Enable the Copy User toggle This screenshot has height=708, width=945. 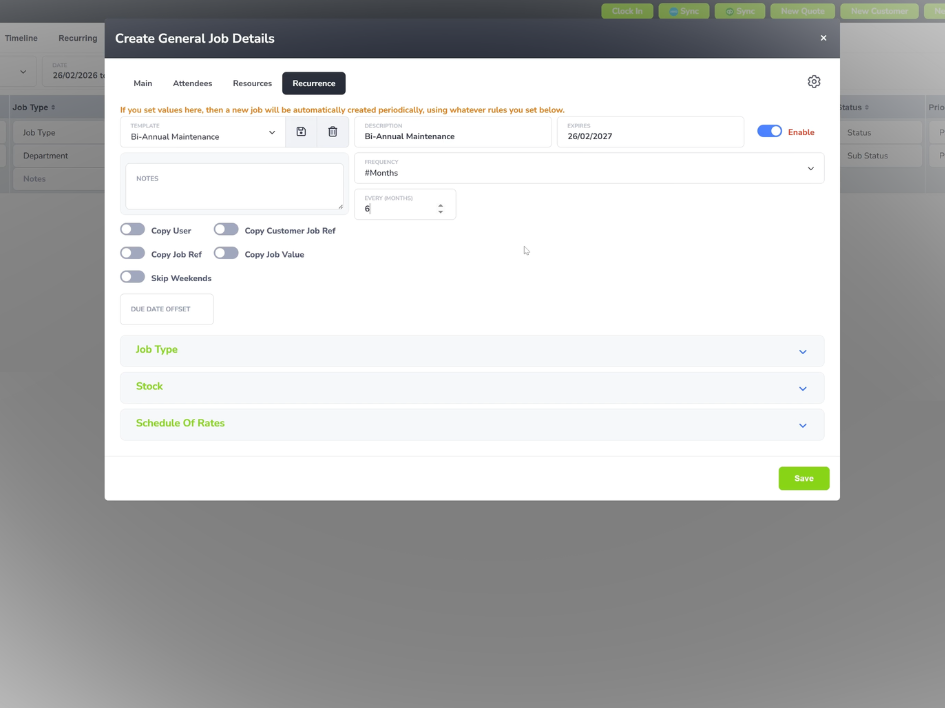pyautogui.click(x=133, y=230)
